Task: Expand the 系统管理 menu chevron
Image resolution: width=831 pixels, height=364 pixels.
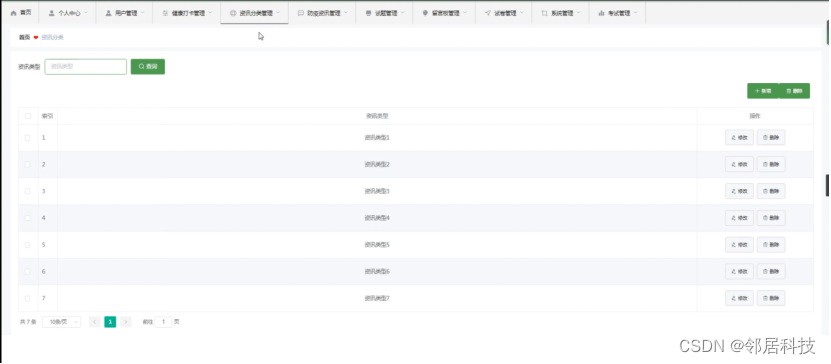Action: [578, 13]
